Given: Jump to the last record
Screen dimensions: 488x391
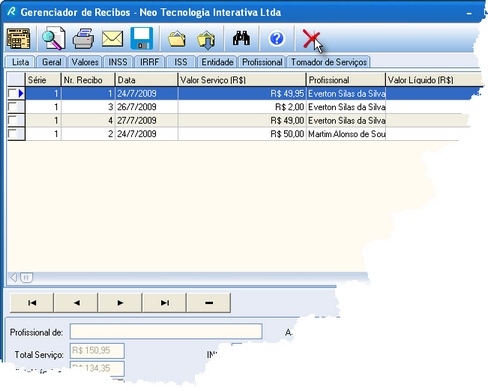Looking at the screenshot, I should (165, 303).
